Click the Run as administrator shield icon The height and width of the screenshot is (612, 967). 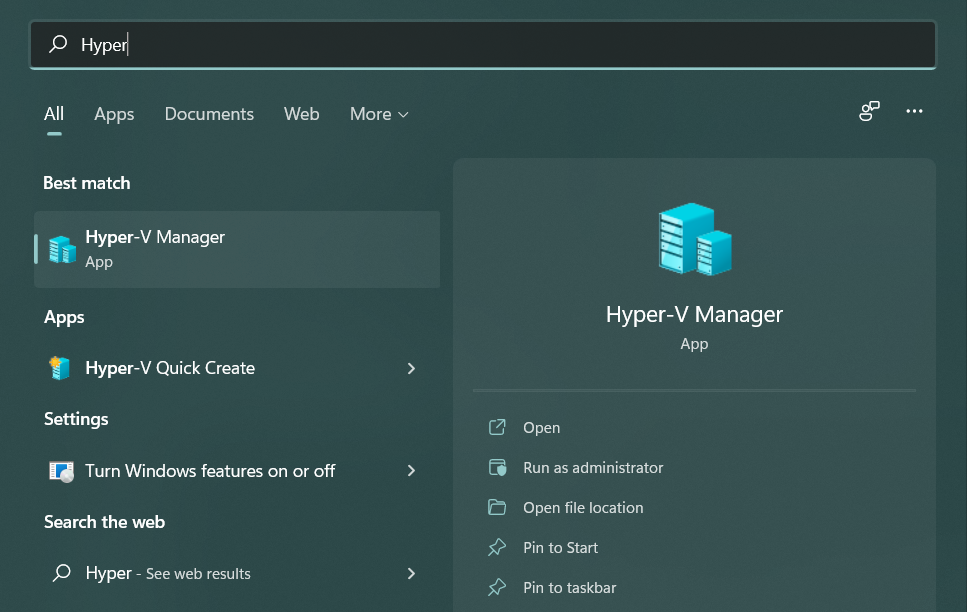[497, 467]
